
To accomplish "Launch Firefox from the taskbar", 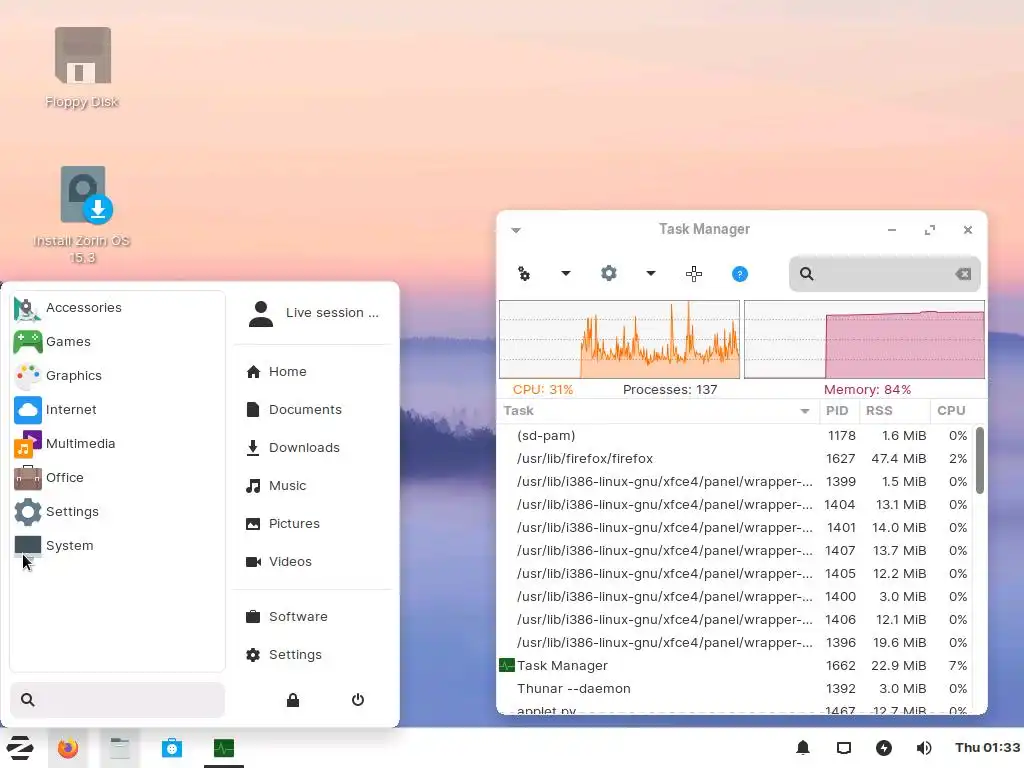I will click(68, 748).
